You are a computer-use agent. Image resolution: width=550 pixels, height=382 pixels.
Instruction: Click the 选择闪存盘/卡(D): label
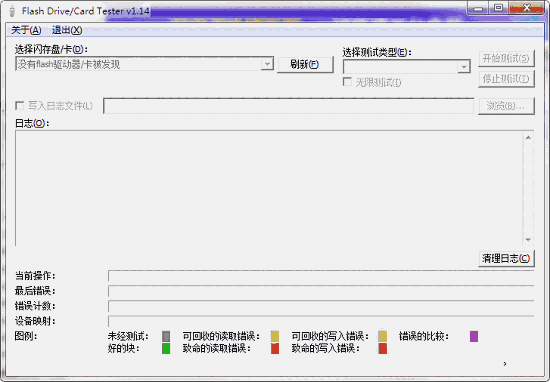pyautogui.click(x=51, y=49)
